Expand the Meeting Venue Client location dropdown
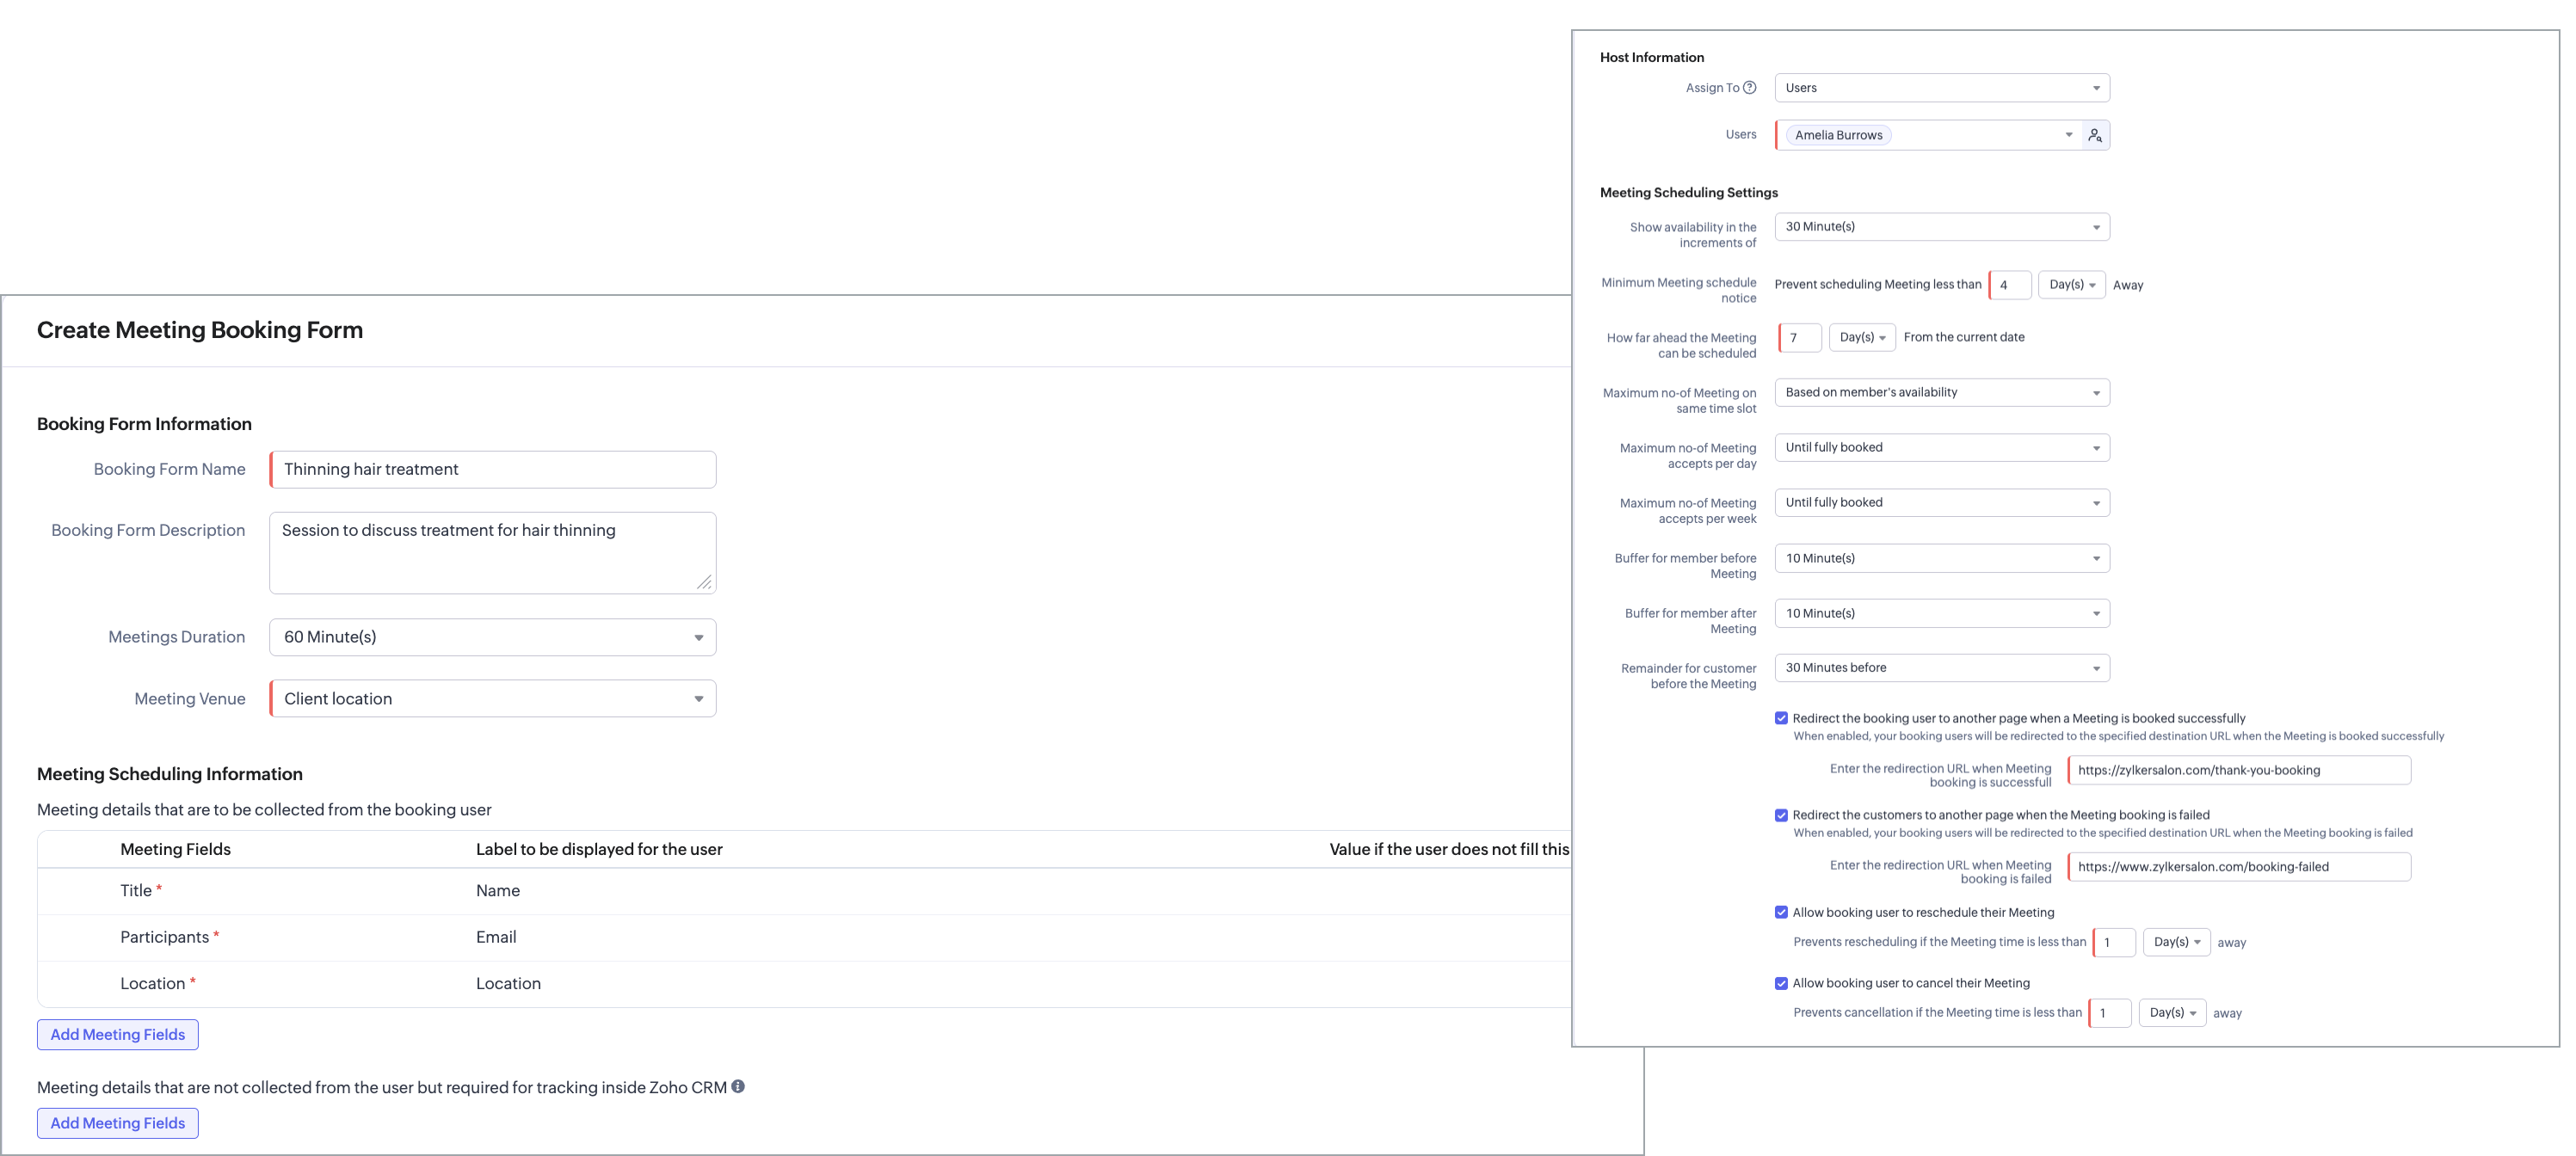The image size is (2576, 1156). tap(492, 699)
